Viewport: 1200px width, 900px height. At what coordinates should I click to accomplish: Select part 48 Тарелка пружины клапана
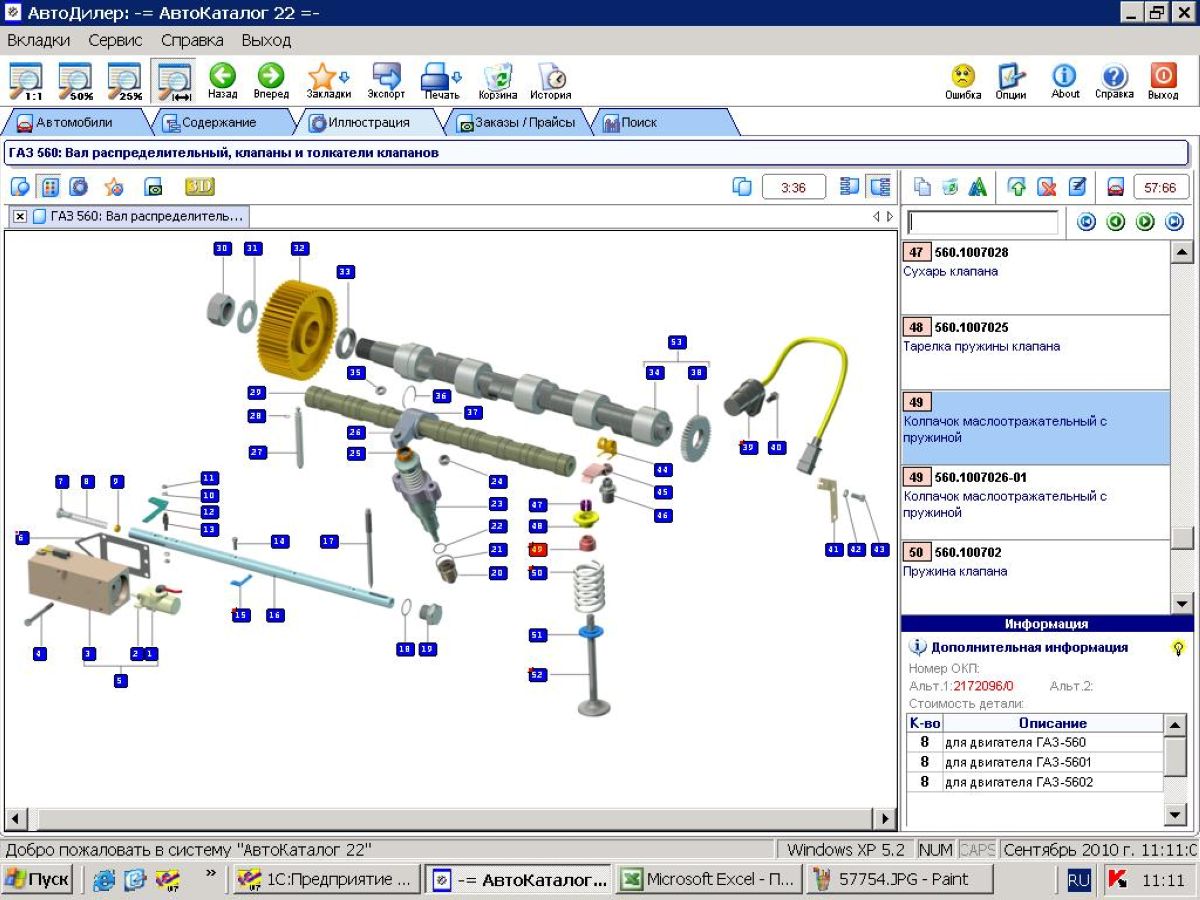coord(1035,352)
